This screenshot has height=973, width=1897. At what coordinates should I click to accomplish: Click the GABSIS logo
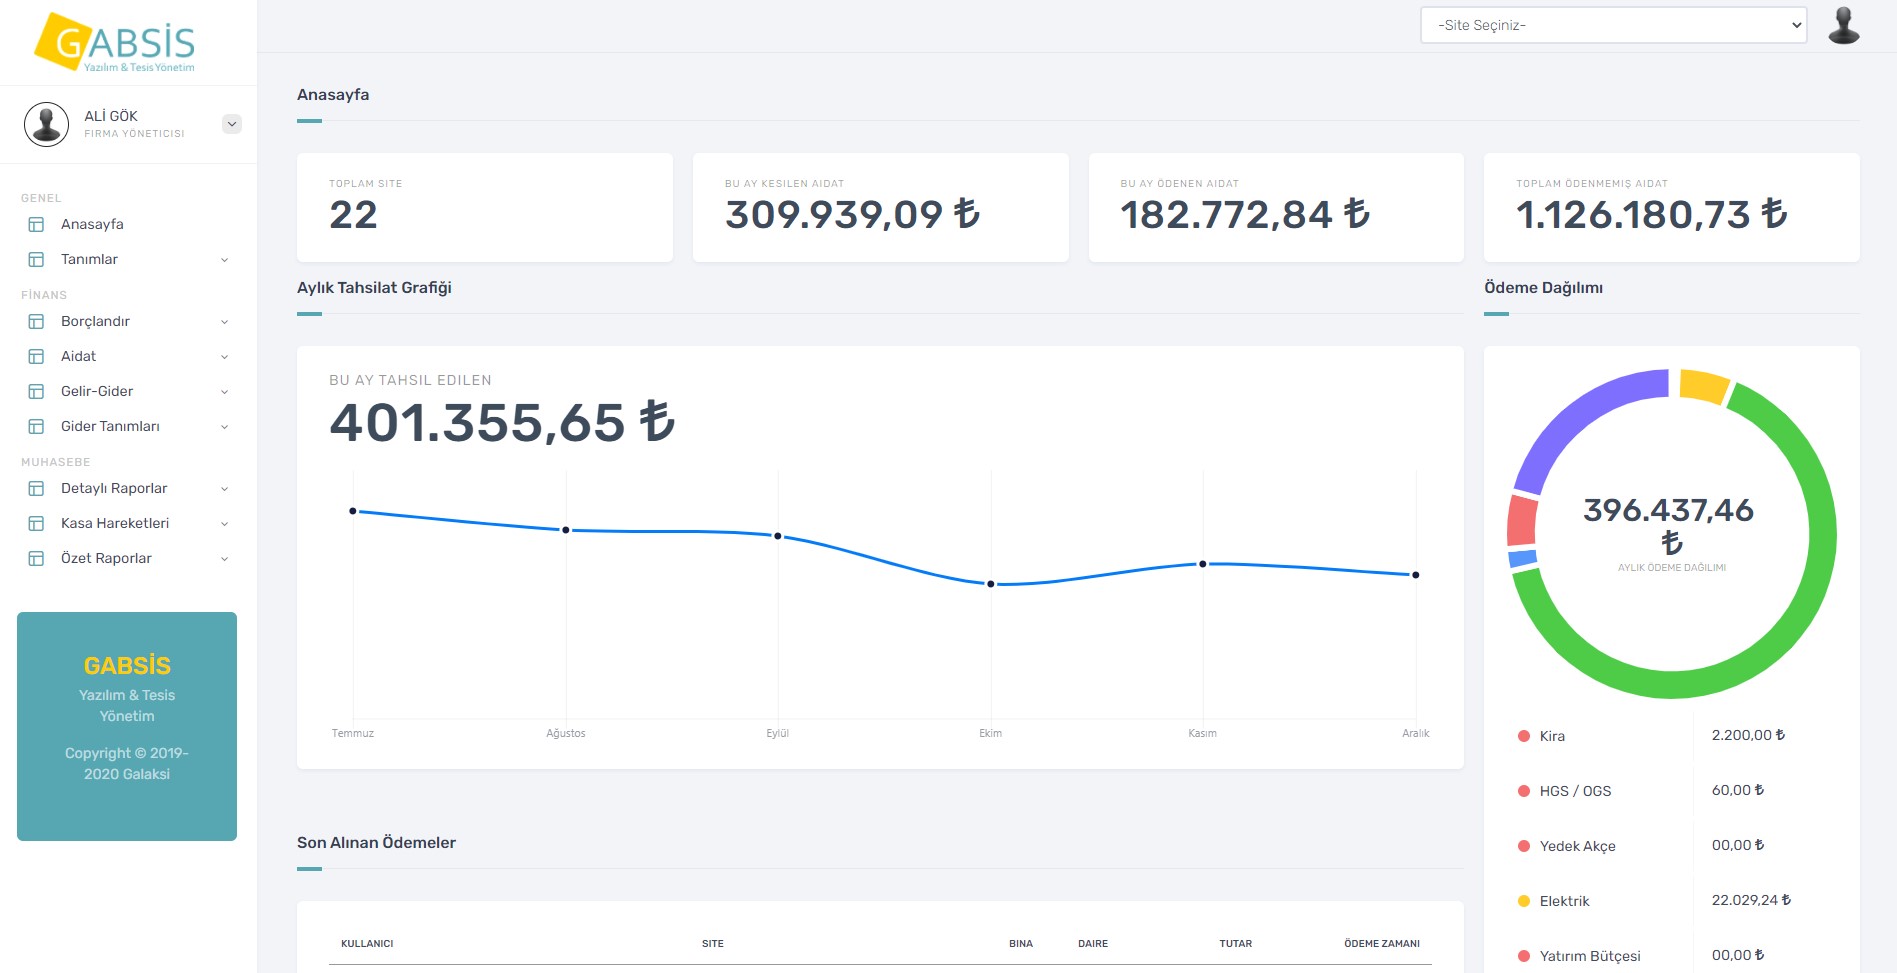115,42
